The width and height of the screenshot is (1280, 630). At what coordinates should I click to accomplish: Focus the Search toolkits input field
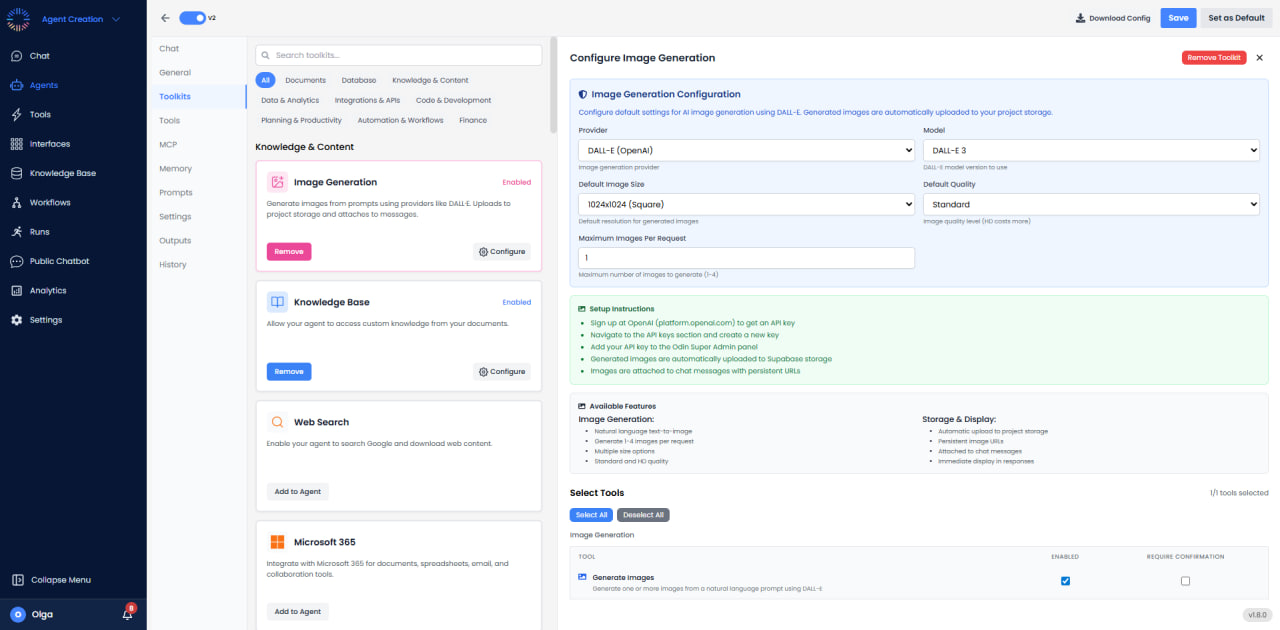[x=400, y=55]
